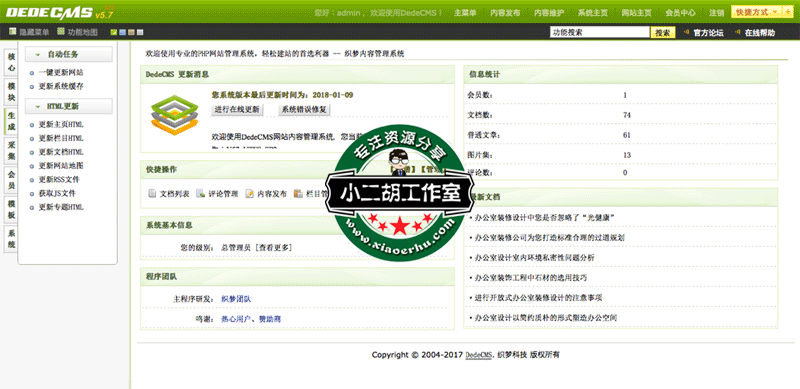800x389 pixels.
Task: Open the 功能地图 function map icon
Action: pyautogui.click(x=61, y=32)
